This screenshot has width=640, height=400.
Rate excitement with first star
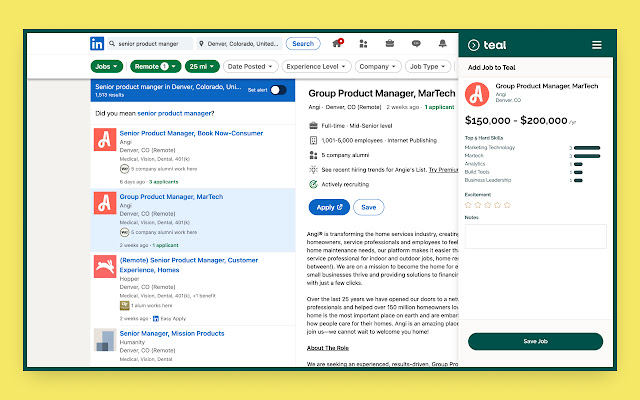pos(468,205)
